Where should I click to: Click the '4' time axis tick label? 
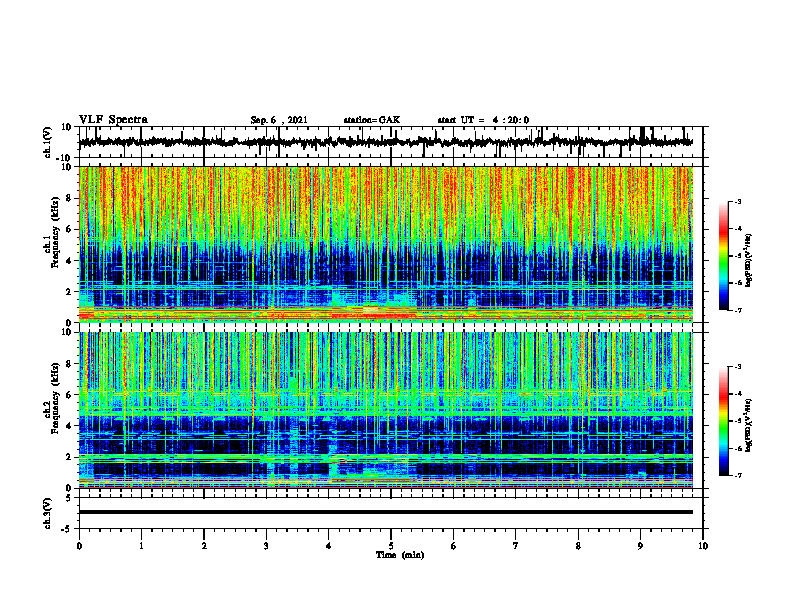329,546
